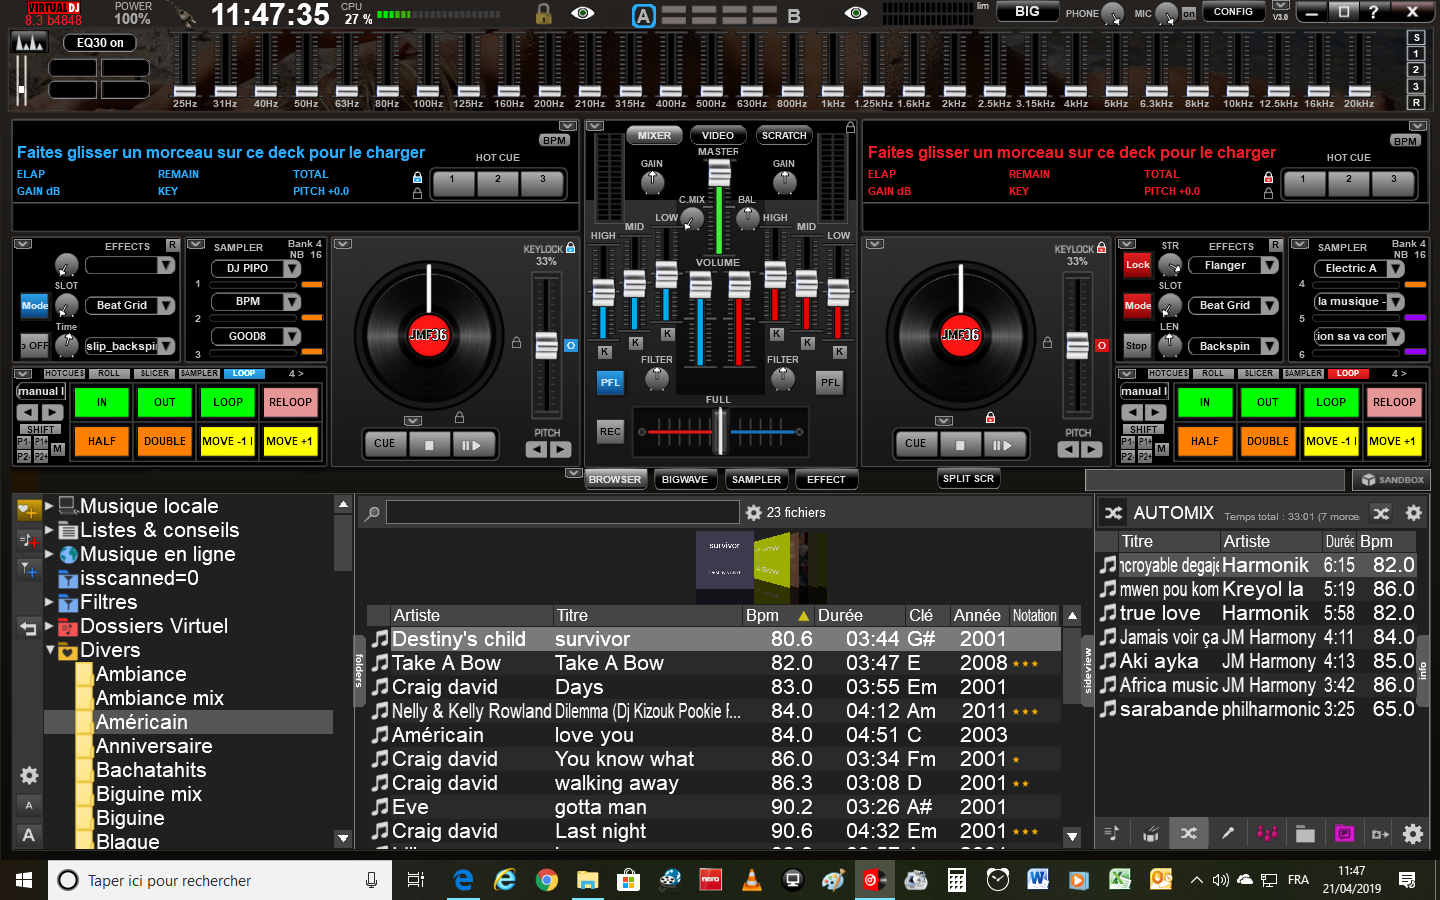Open the DJ PIPO sampler dropdown
The height and width of the screenshot is (900, 1440).
292,268
